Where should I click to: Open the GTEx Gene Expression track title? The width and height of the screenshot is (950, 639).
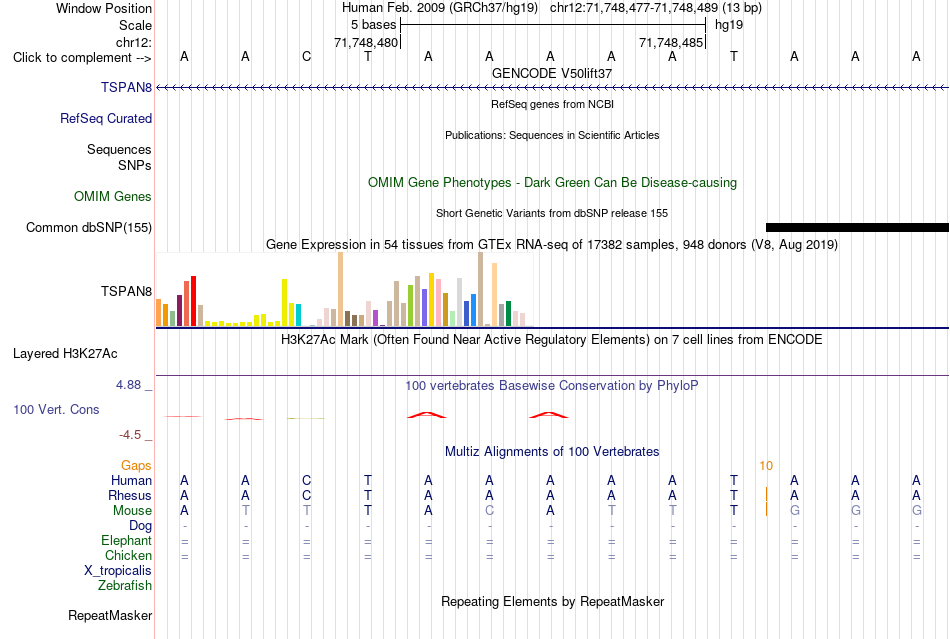coord(552,245)
